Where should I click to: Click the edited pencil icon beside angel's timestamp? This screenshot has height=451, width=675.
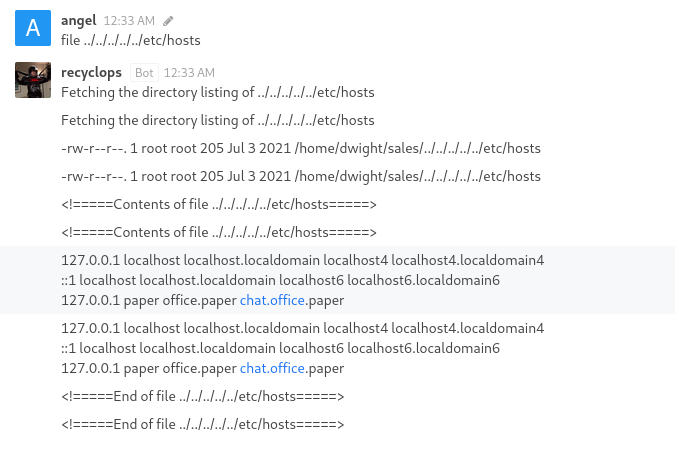168,20
